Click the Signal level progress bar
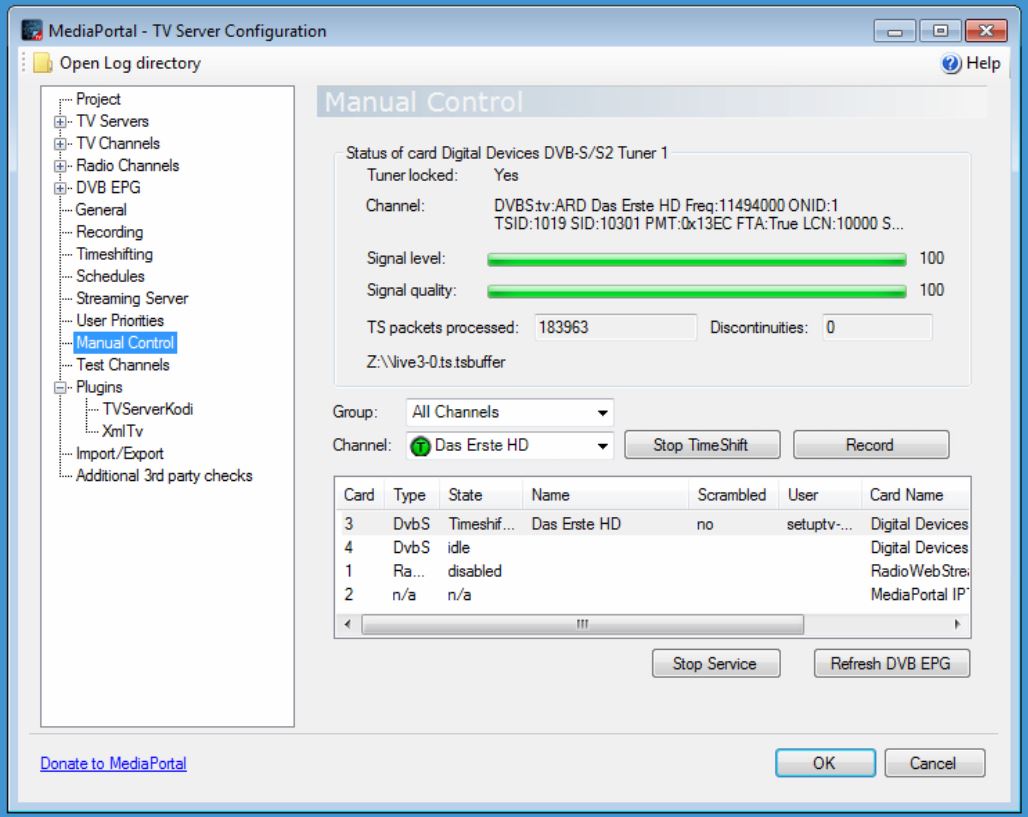1028x817 pixels. pyautogui.click(x=697, y=260)
